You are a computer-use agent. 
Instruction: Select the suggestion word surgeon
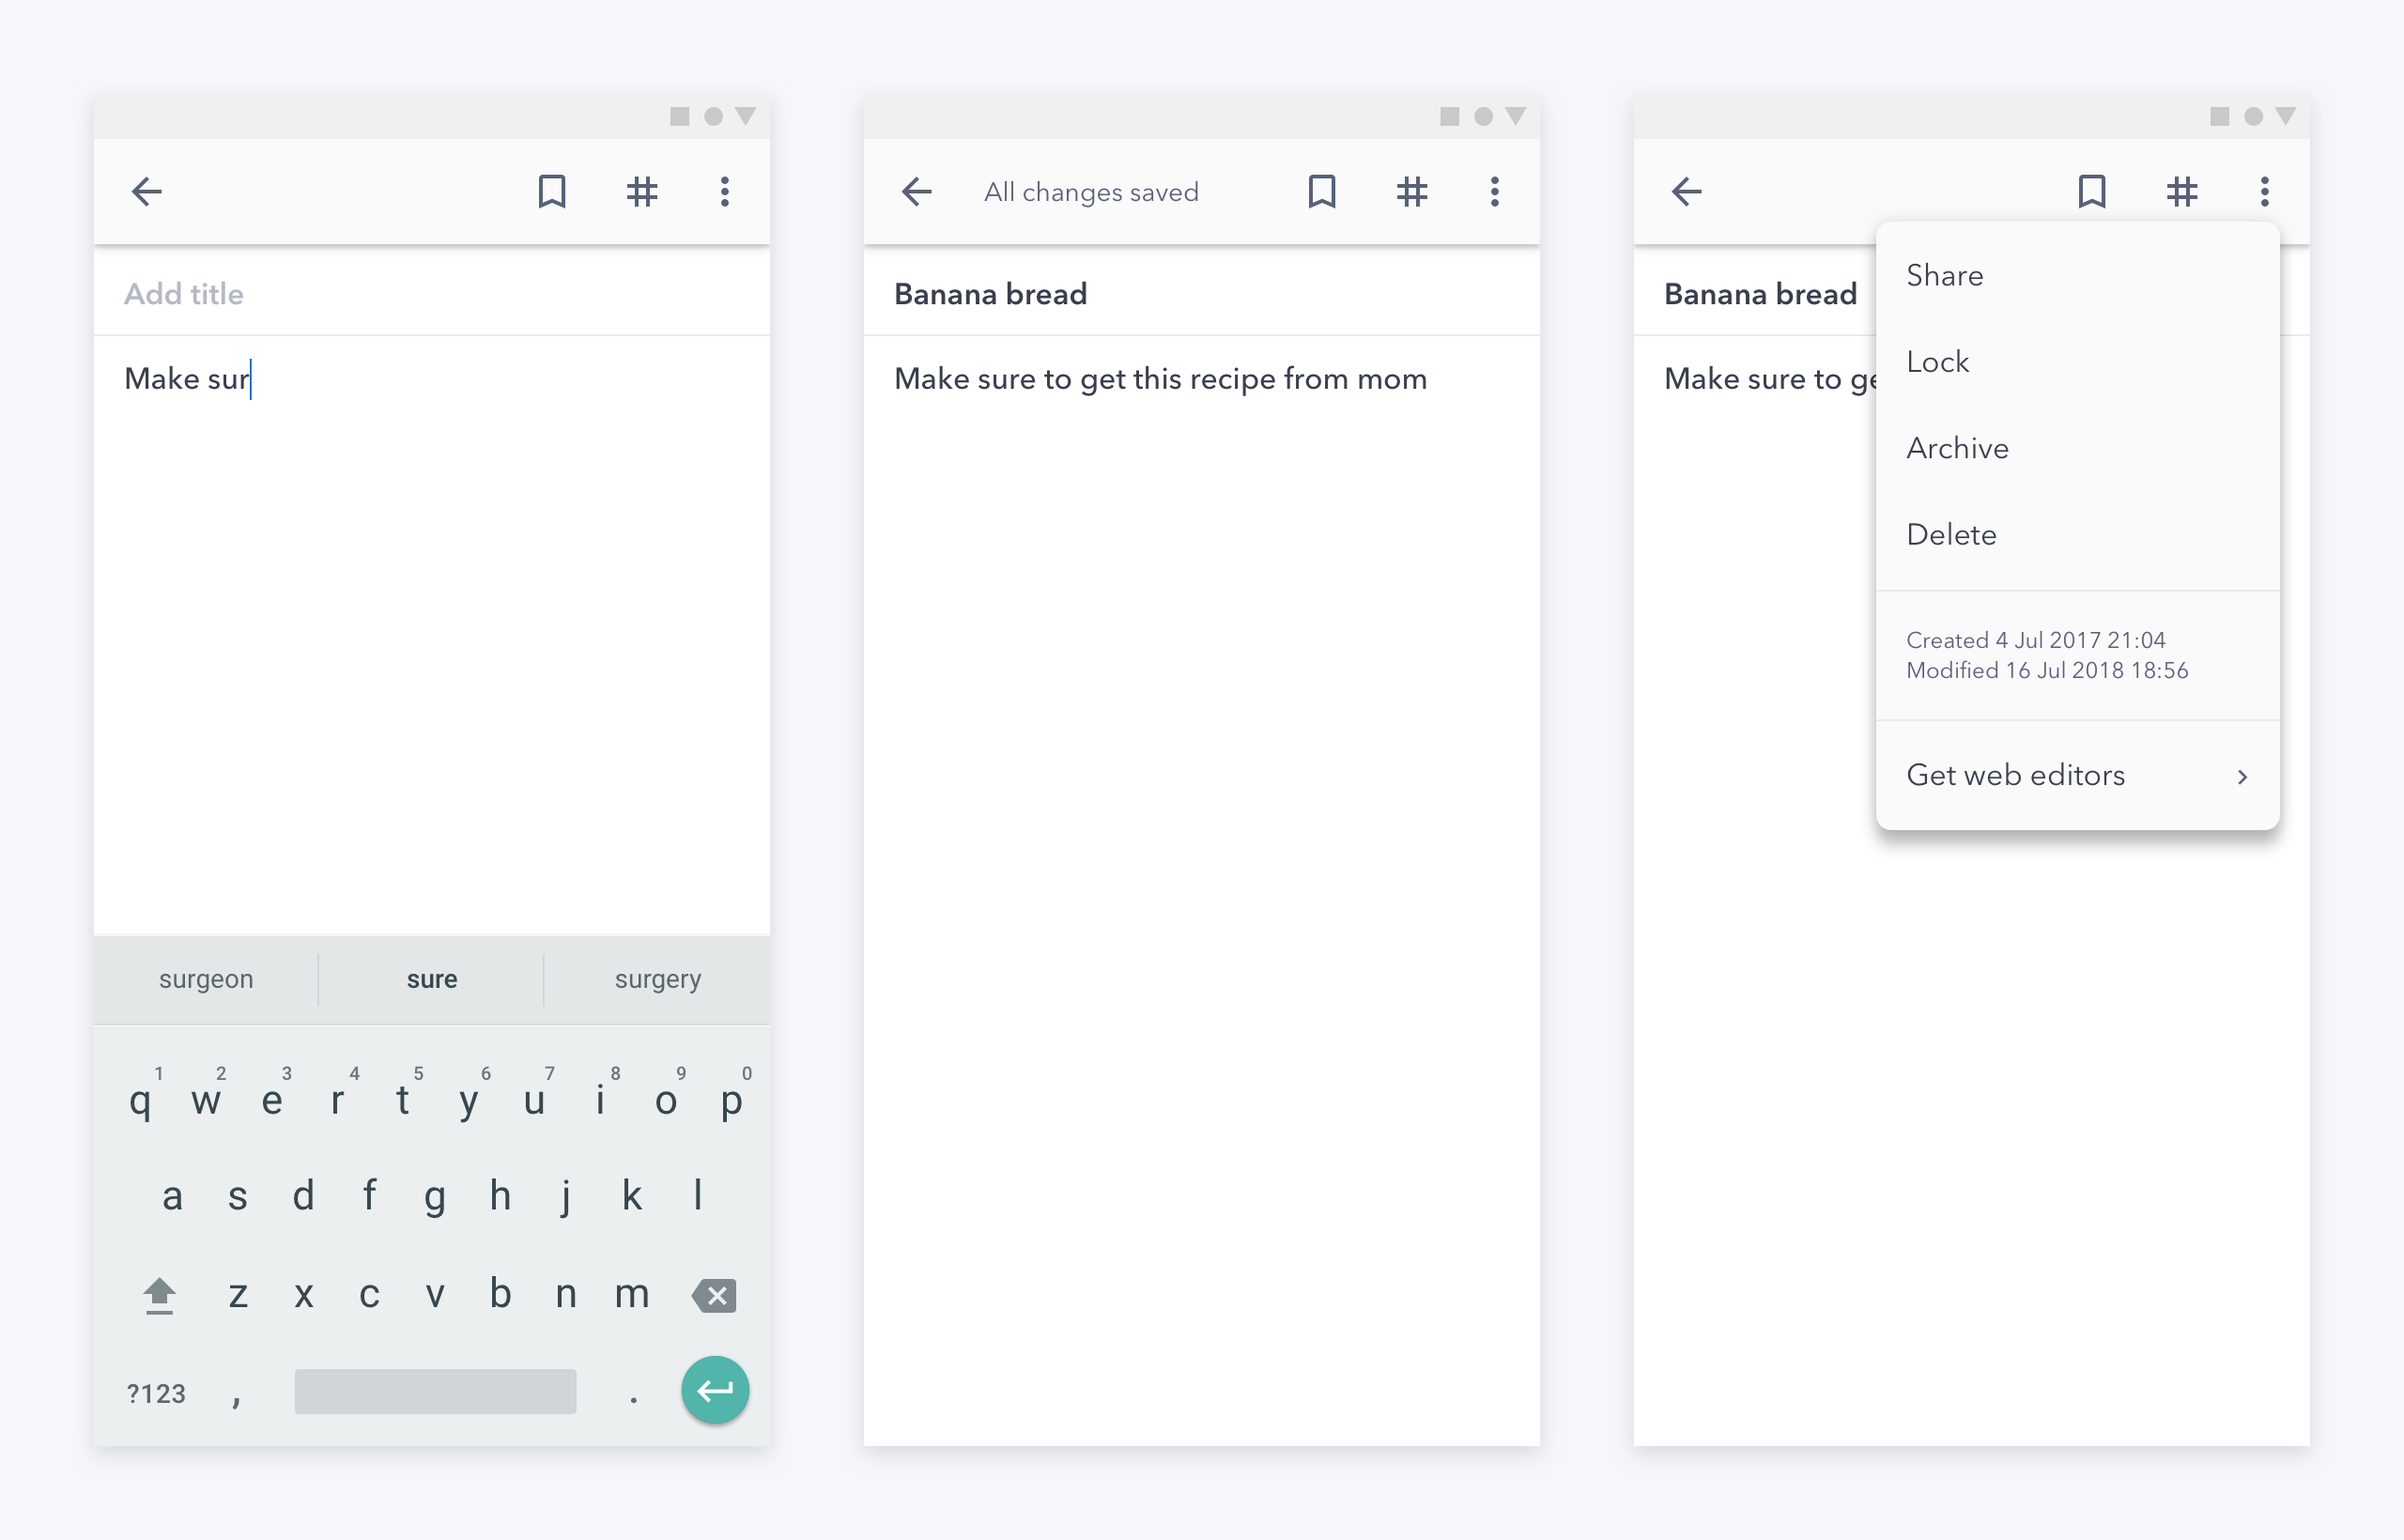pyautogui.click(x=206, y=979)
